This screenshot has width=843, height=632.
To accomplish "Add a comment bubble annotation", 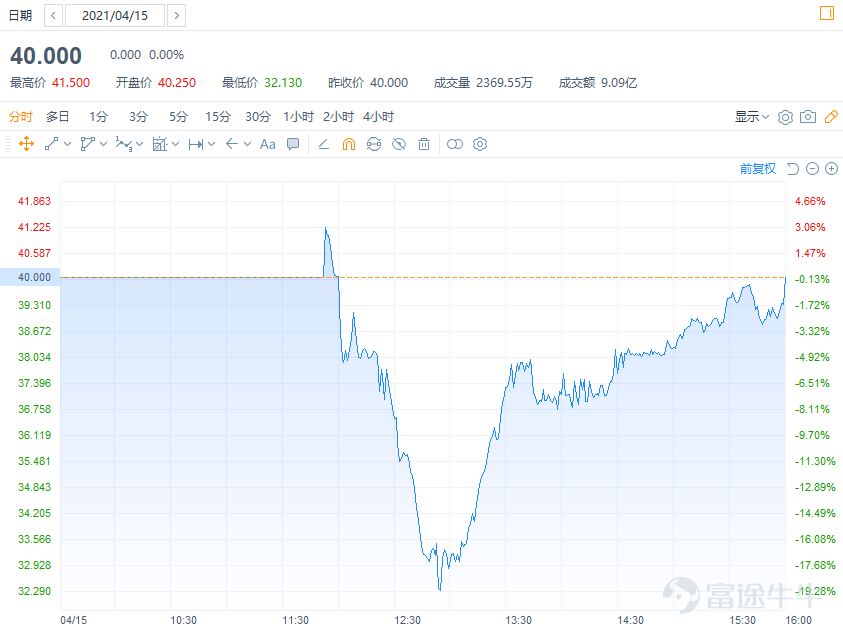I will (x=293, y=144).
